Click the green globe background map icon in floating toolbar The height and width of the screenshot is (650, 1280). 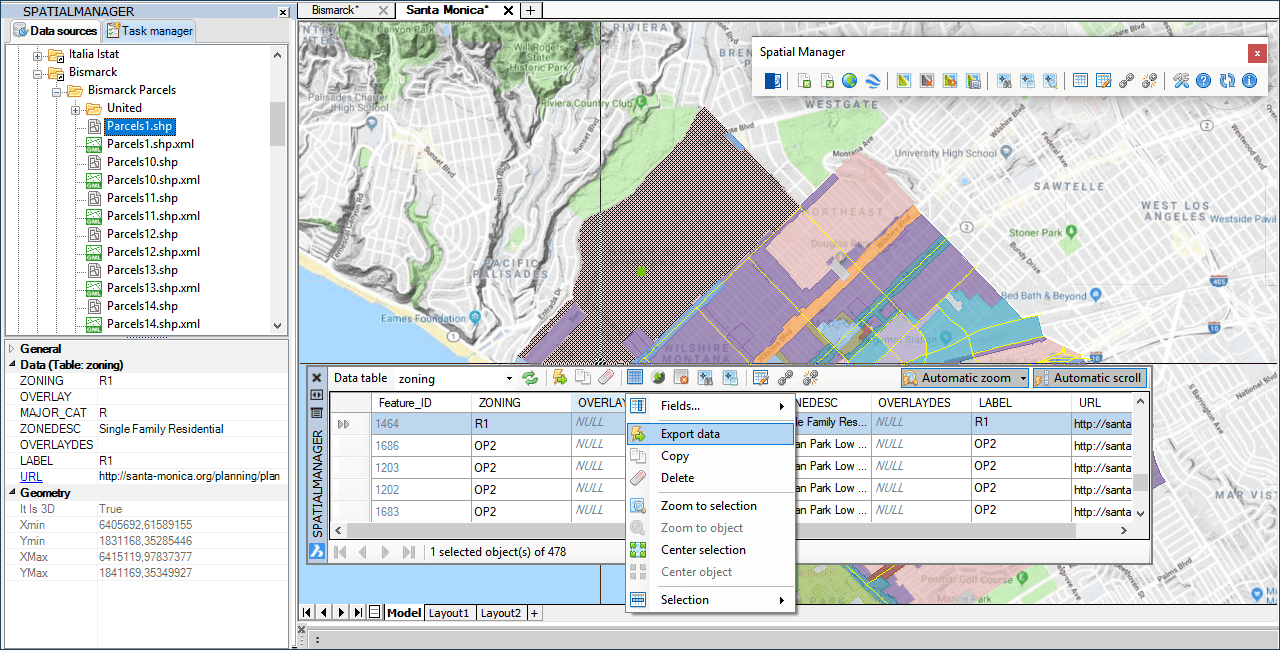pyautogui.click(x=849, y=81)
